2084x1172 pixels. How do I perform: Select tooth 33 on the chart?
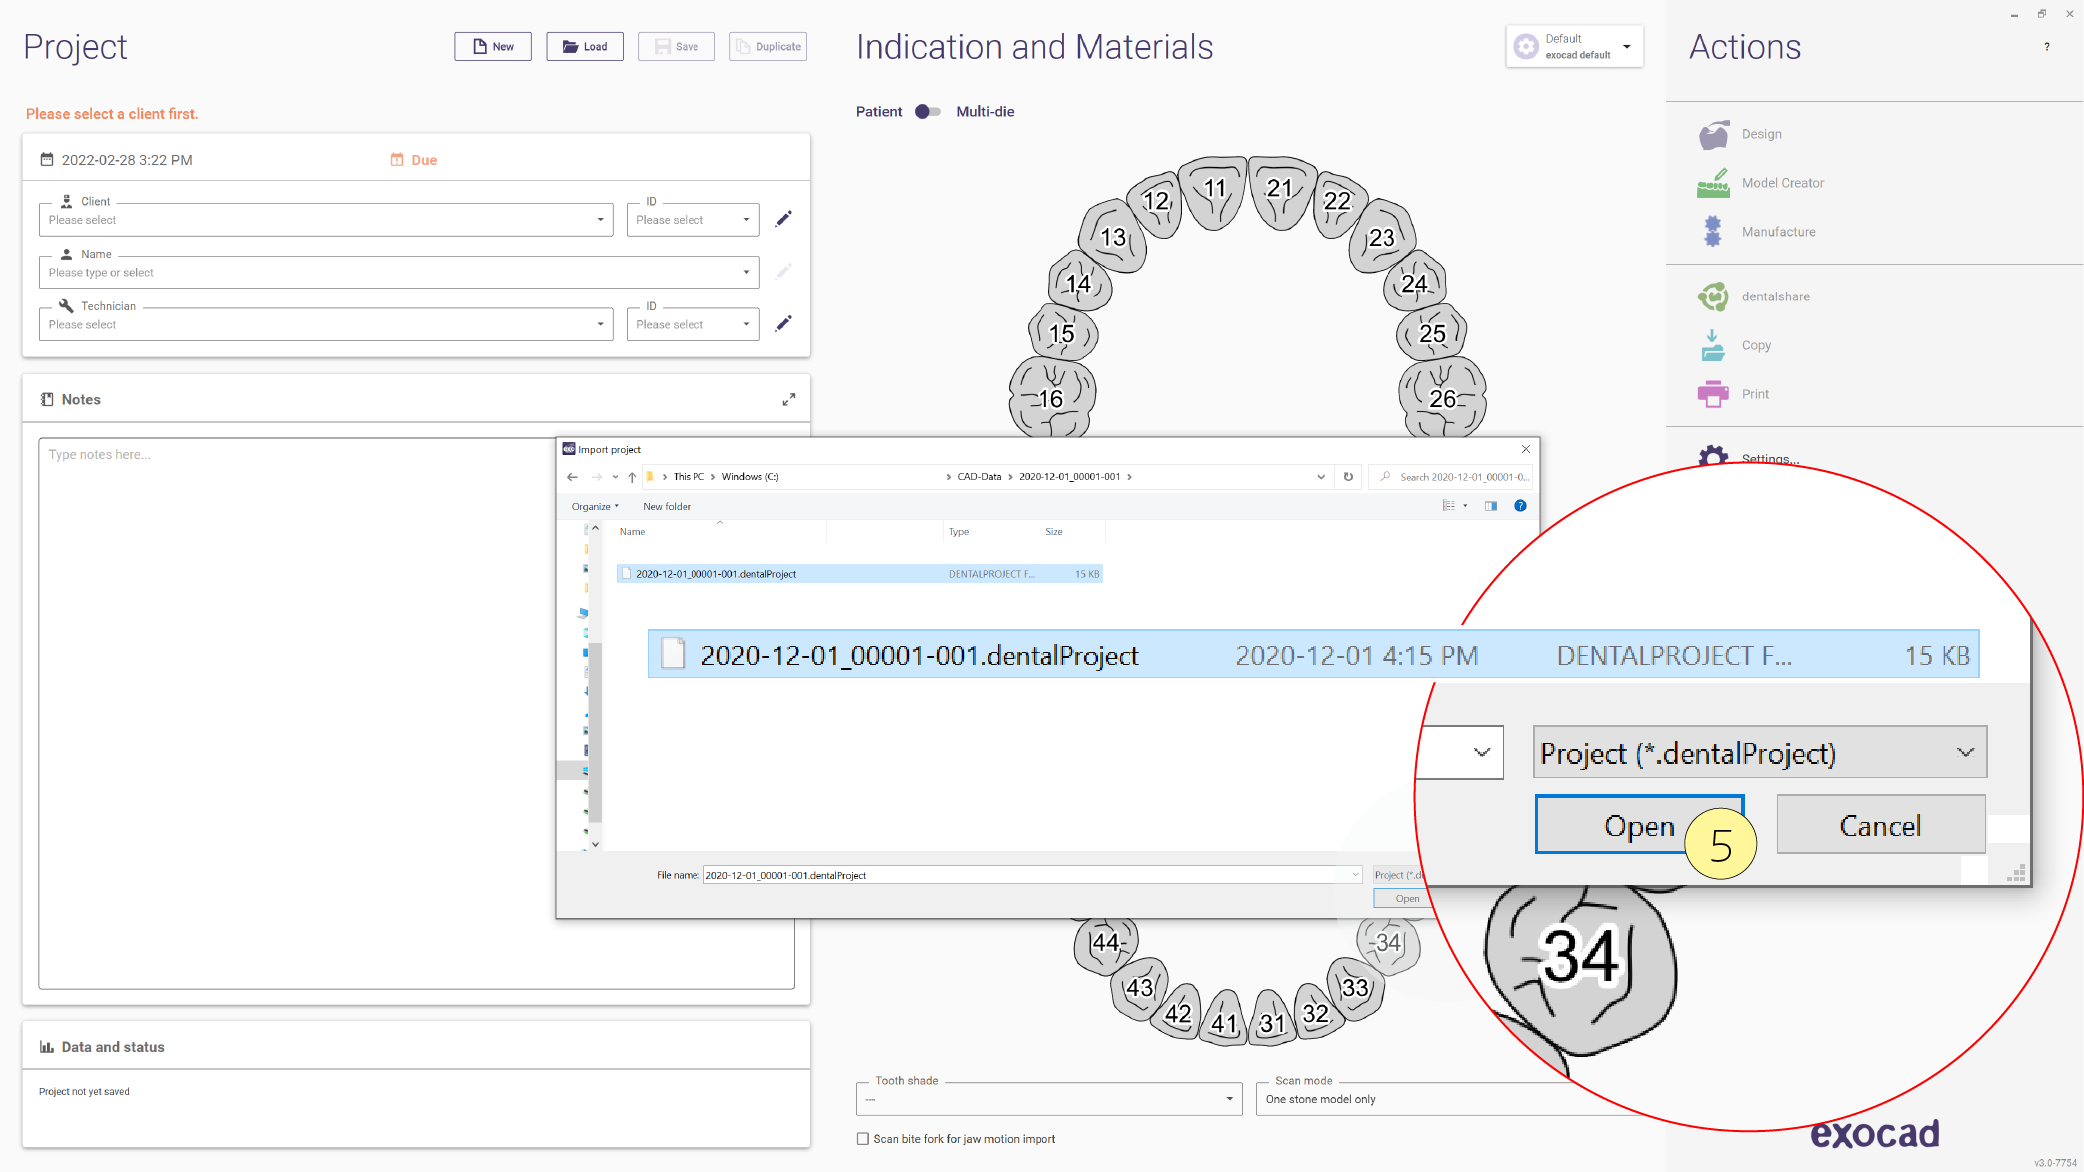click(x=1355, y=988)
